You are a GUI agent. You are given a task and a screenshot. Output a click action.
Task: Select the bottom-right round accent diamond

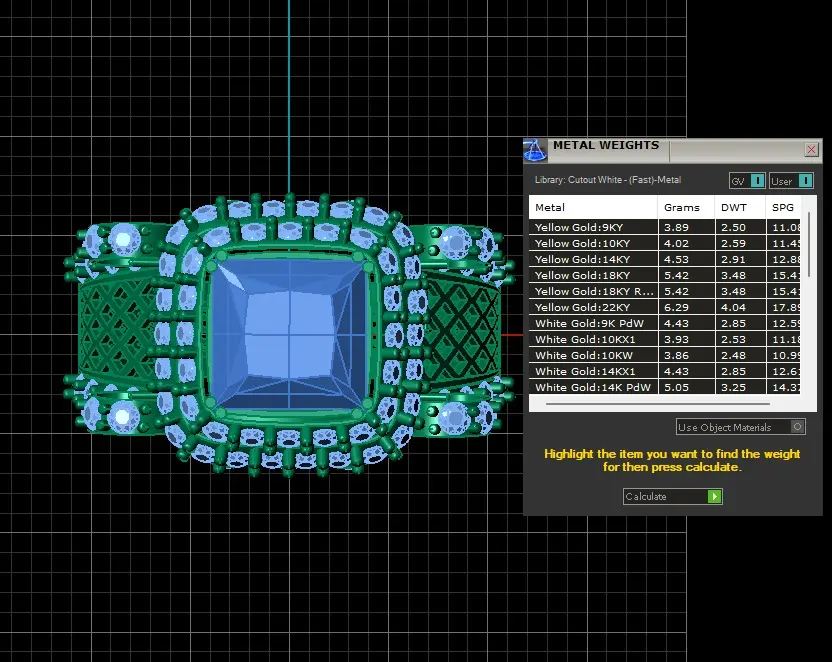point(454,417)
